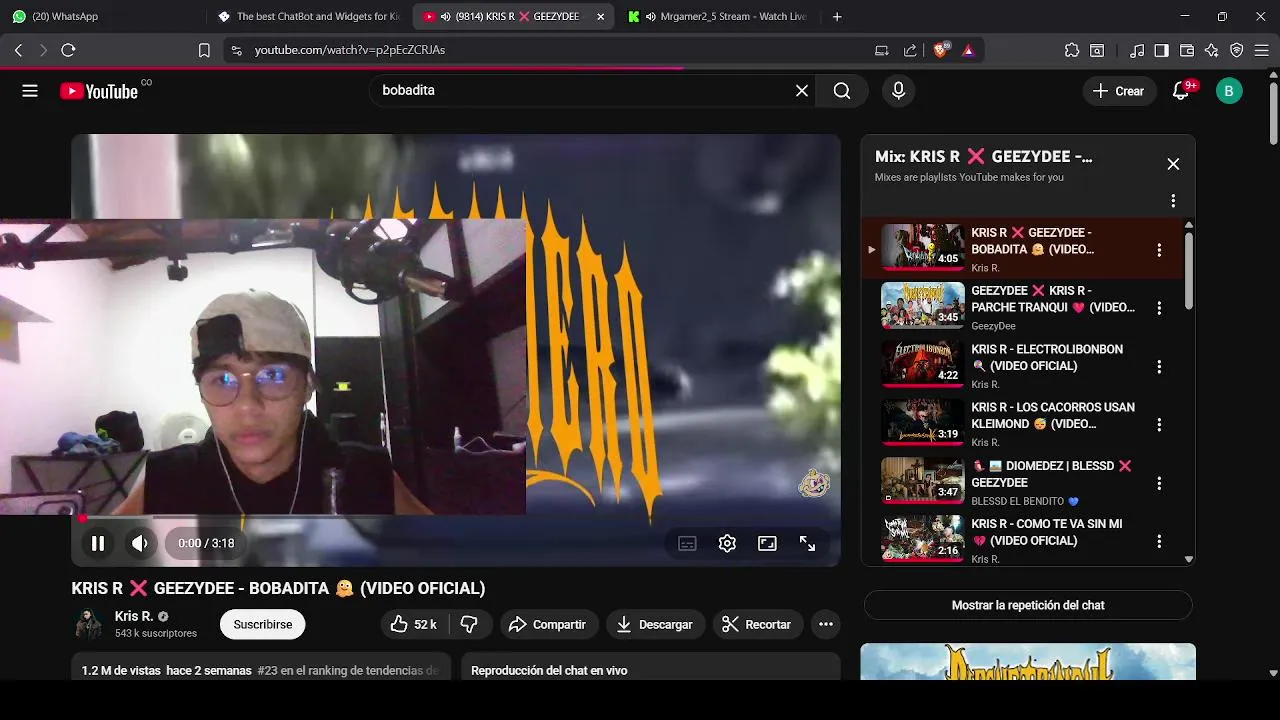This screenshot has height=720, width=1280.
Task: Open options for LOS CACORROS item
Action: click(x=1159, y=425)
